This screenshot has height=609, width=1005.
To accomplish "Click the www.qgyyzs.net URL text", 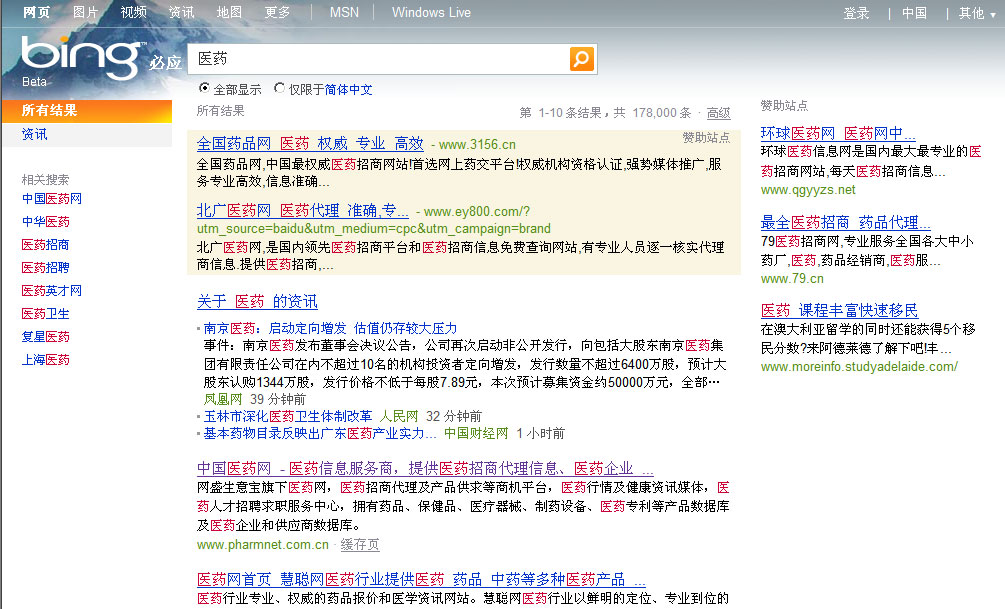I will (x=808, y=190).
